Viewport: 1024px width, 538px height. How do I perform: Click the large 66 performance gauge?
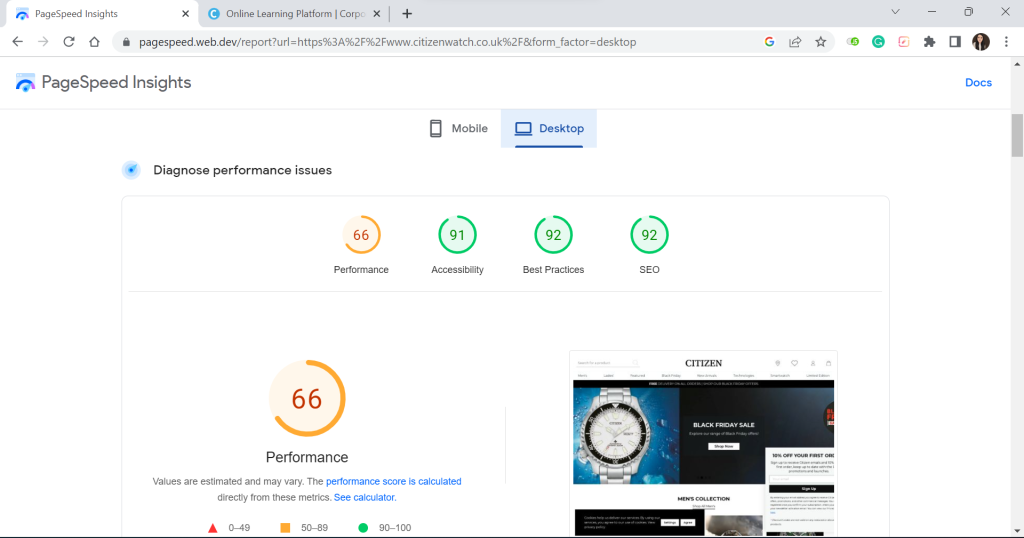307,398
